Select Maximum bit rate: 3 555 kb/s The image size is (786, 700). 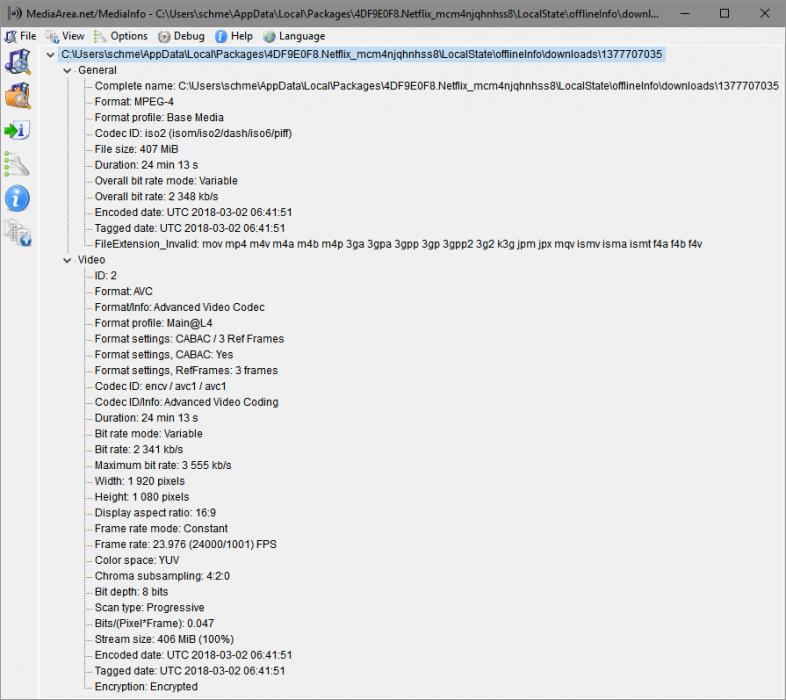163,465
